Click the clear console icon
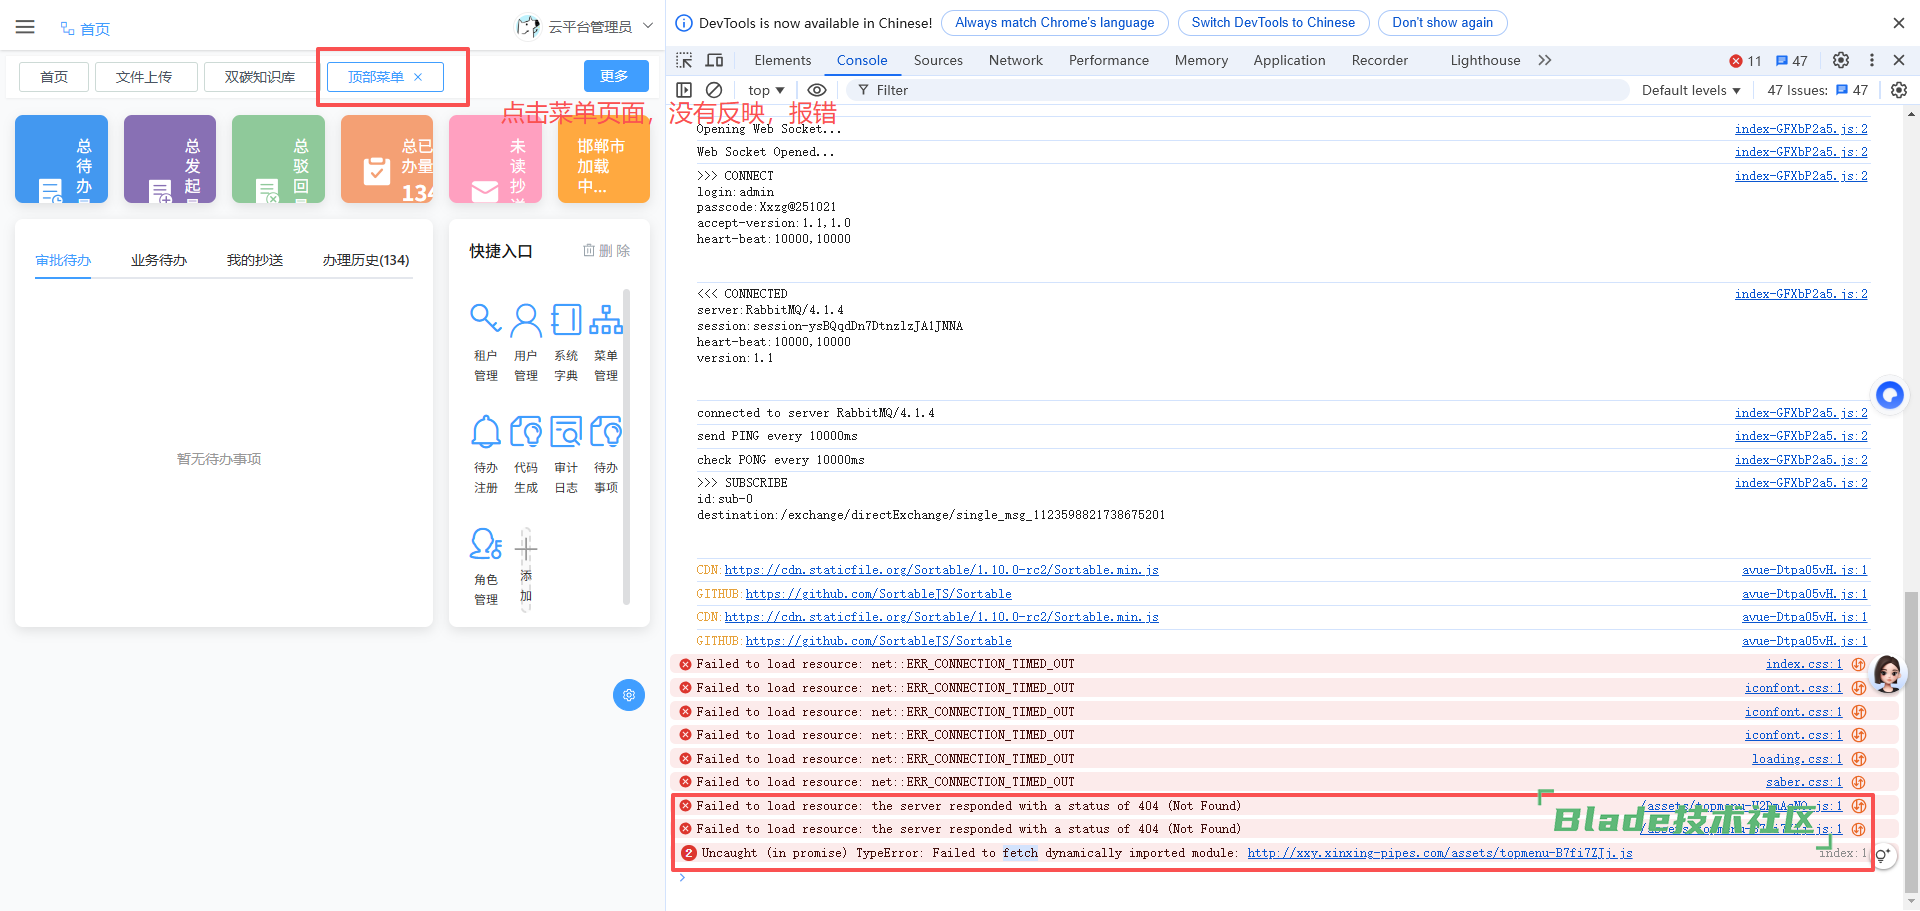The height and width of the screenshot is (911, 1920). click(714, 90)
